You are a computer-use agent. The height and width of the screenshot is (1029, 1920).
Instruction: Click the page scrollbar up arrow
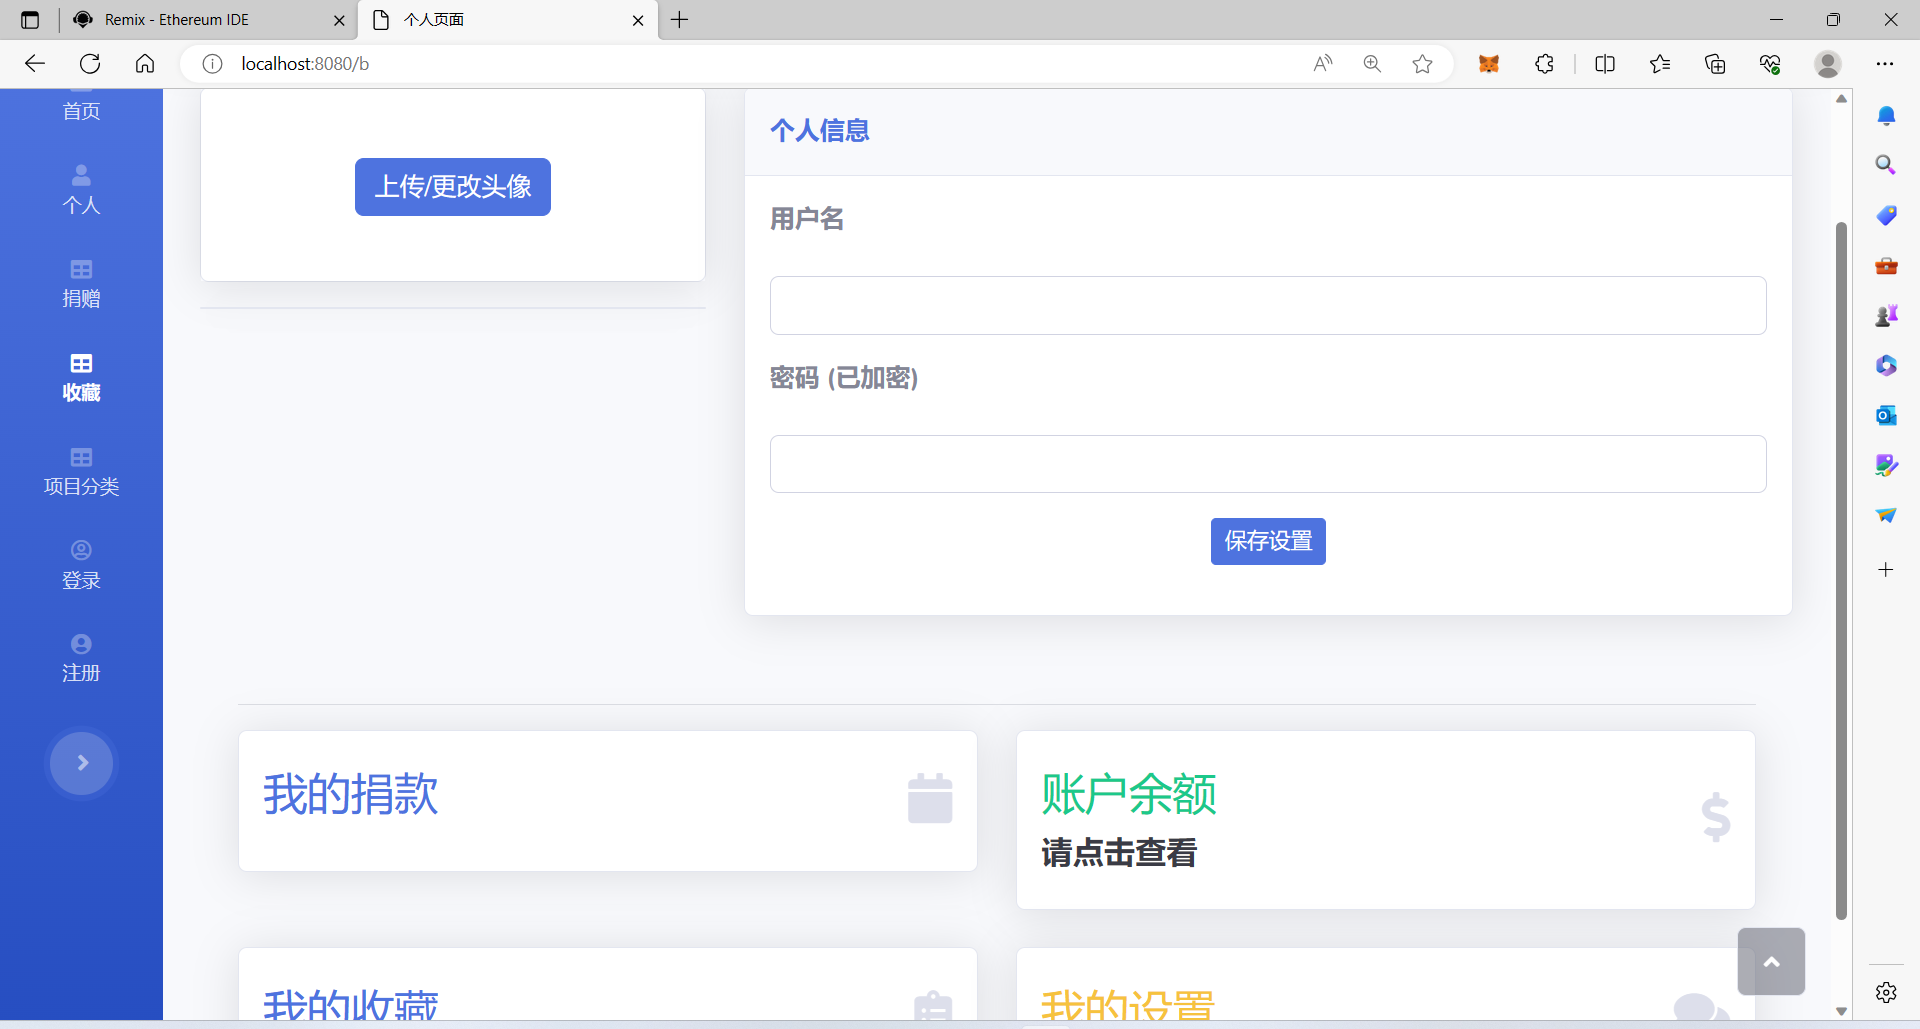click(x=1841, y=98)
